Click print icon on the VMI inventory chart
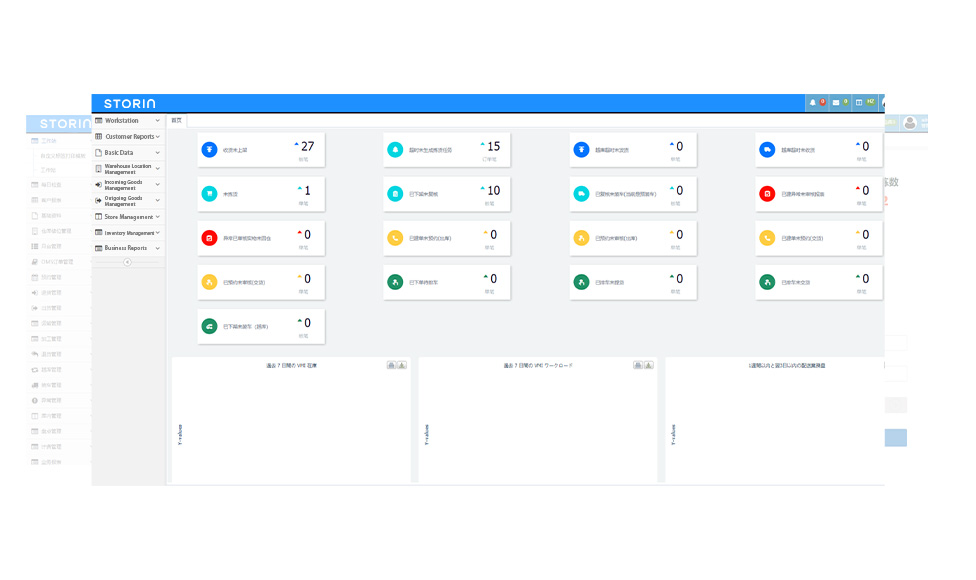The height and width of the screenshot is (580, 976). [x=392, y=365]
